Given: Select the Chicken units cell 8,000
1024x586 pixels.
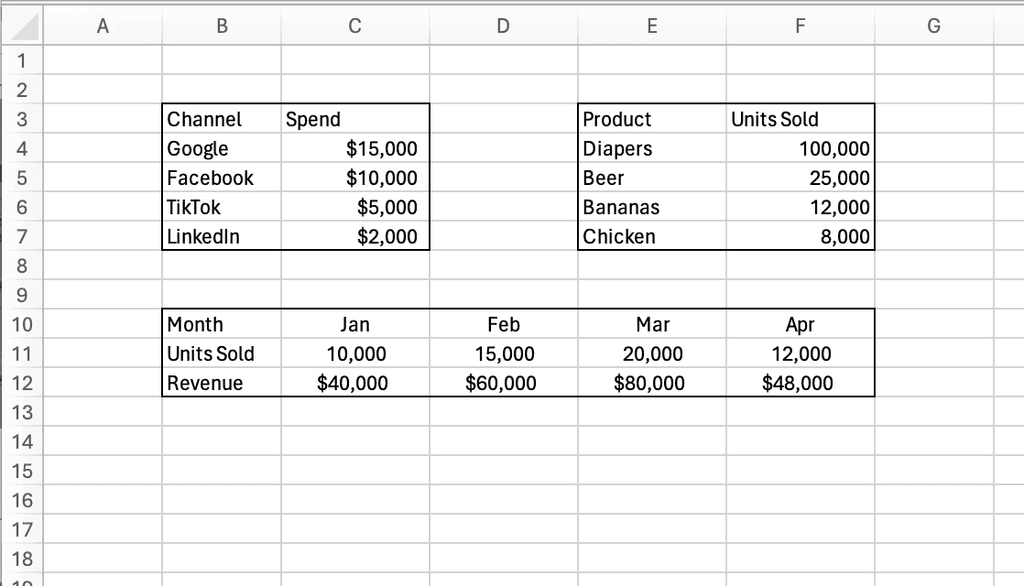Looking at the screenshot, I should [x=800, y=237].
